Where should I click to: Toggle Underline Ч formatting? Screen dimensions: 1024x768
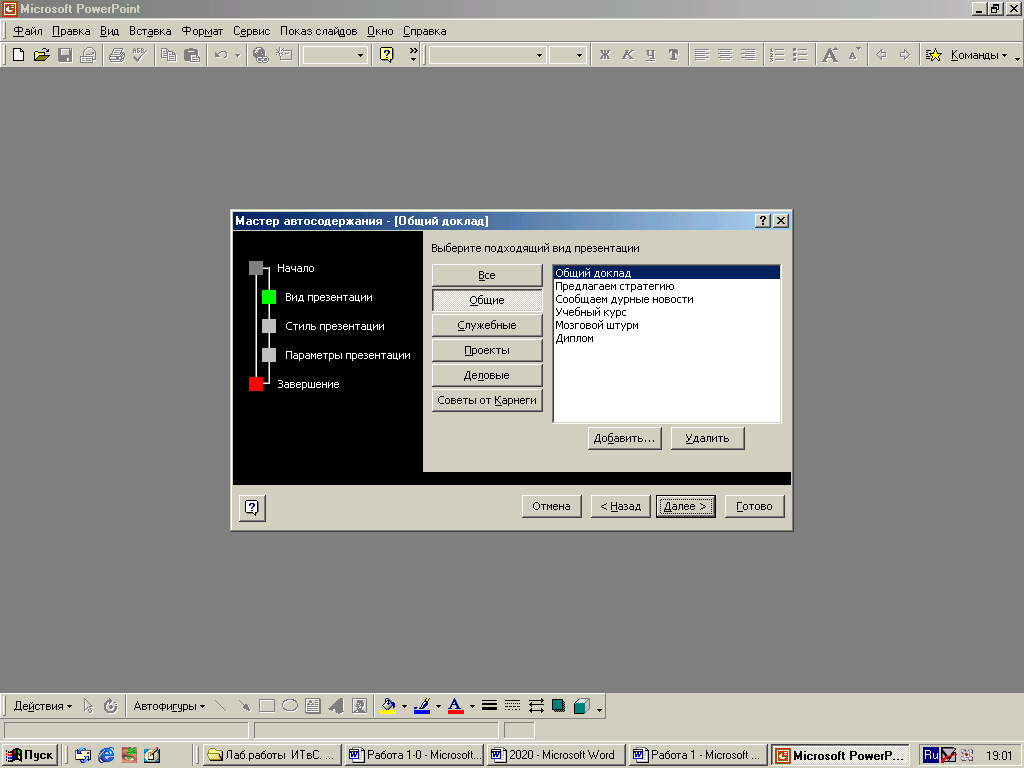pyautogui.click(x=650, y=55)
